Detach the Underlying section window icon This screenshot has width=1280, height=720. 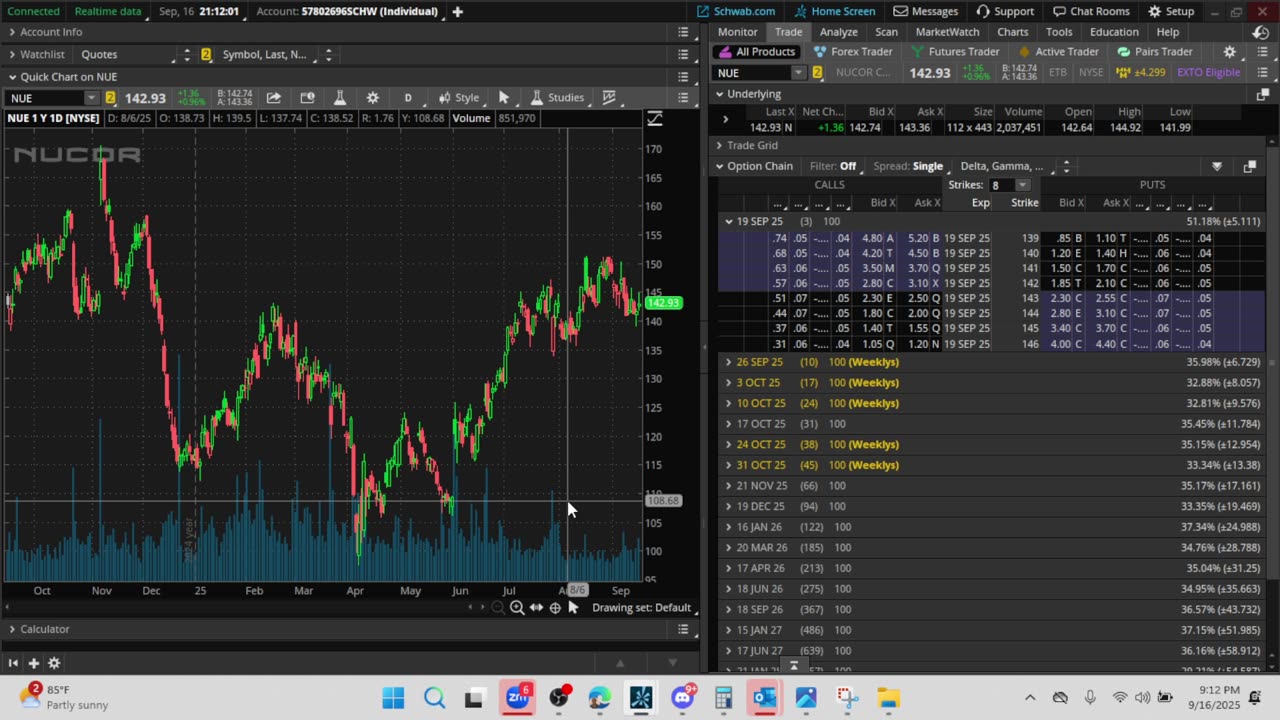(1262, 94)
